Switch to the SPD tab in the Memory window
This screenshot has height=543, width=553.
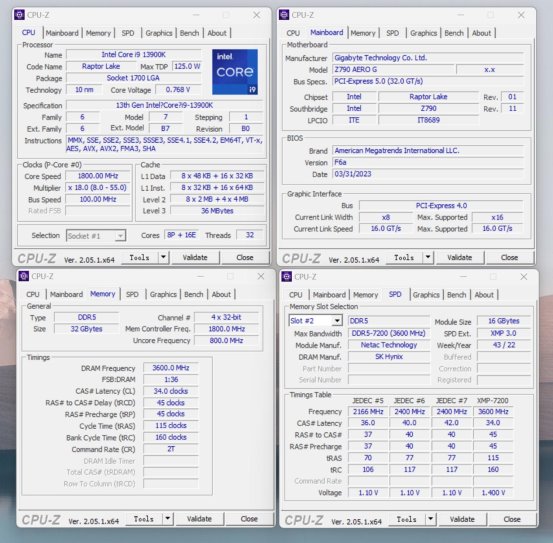[x=132, y=294]
